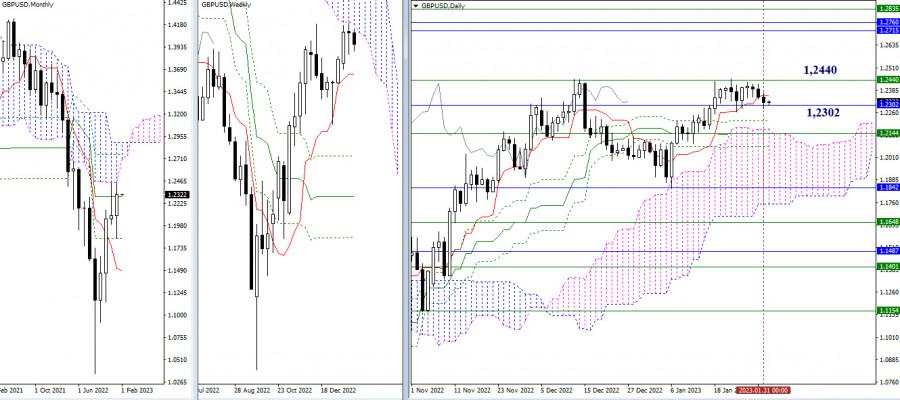Select the 1.1842 blue price label
Viewport: 900px width, 400px height.
click(x=888, y=188)
